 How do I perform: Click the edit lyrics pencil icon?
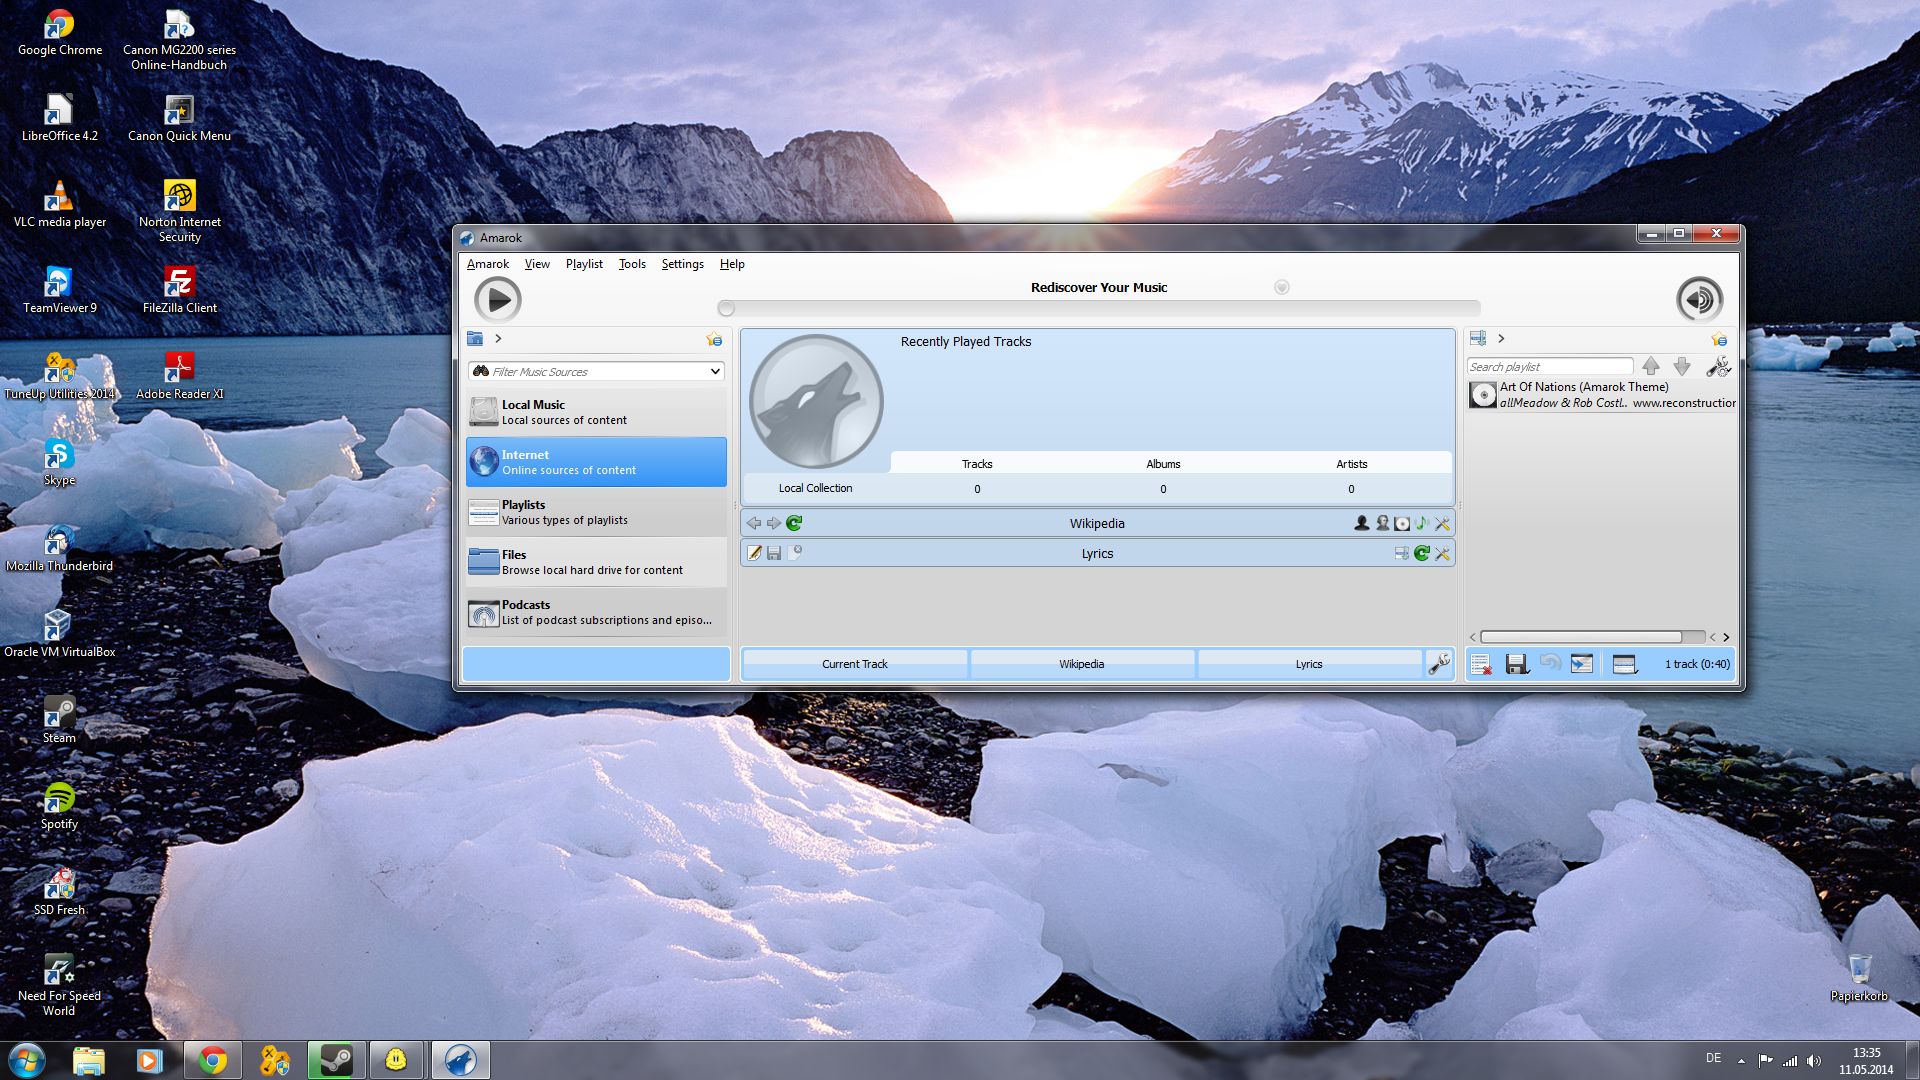755,553
